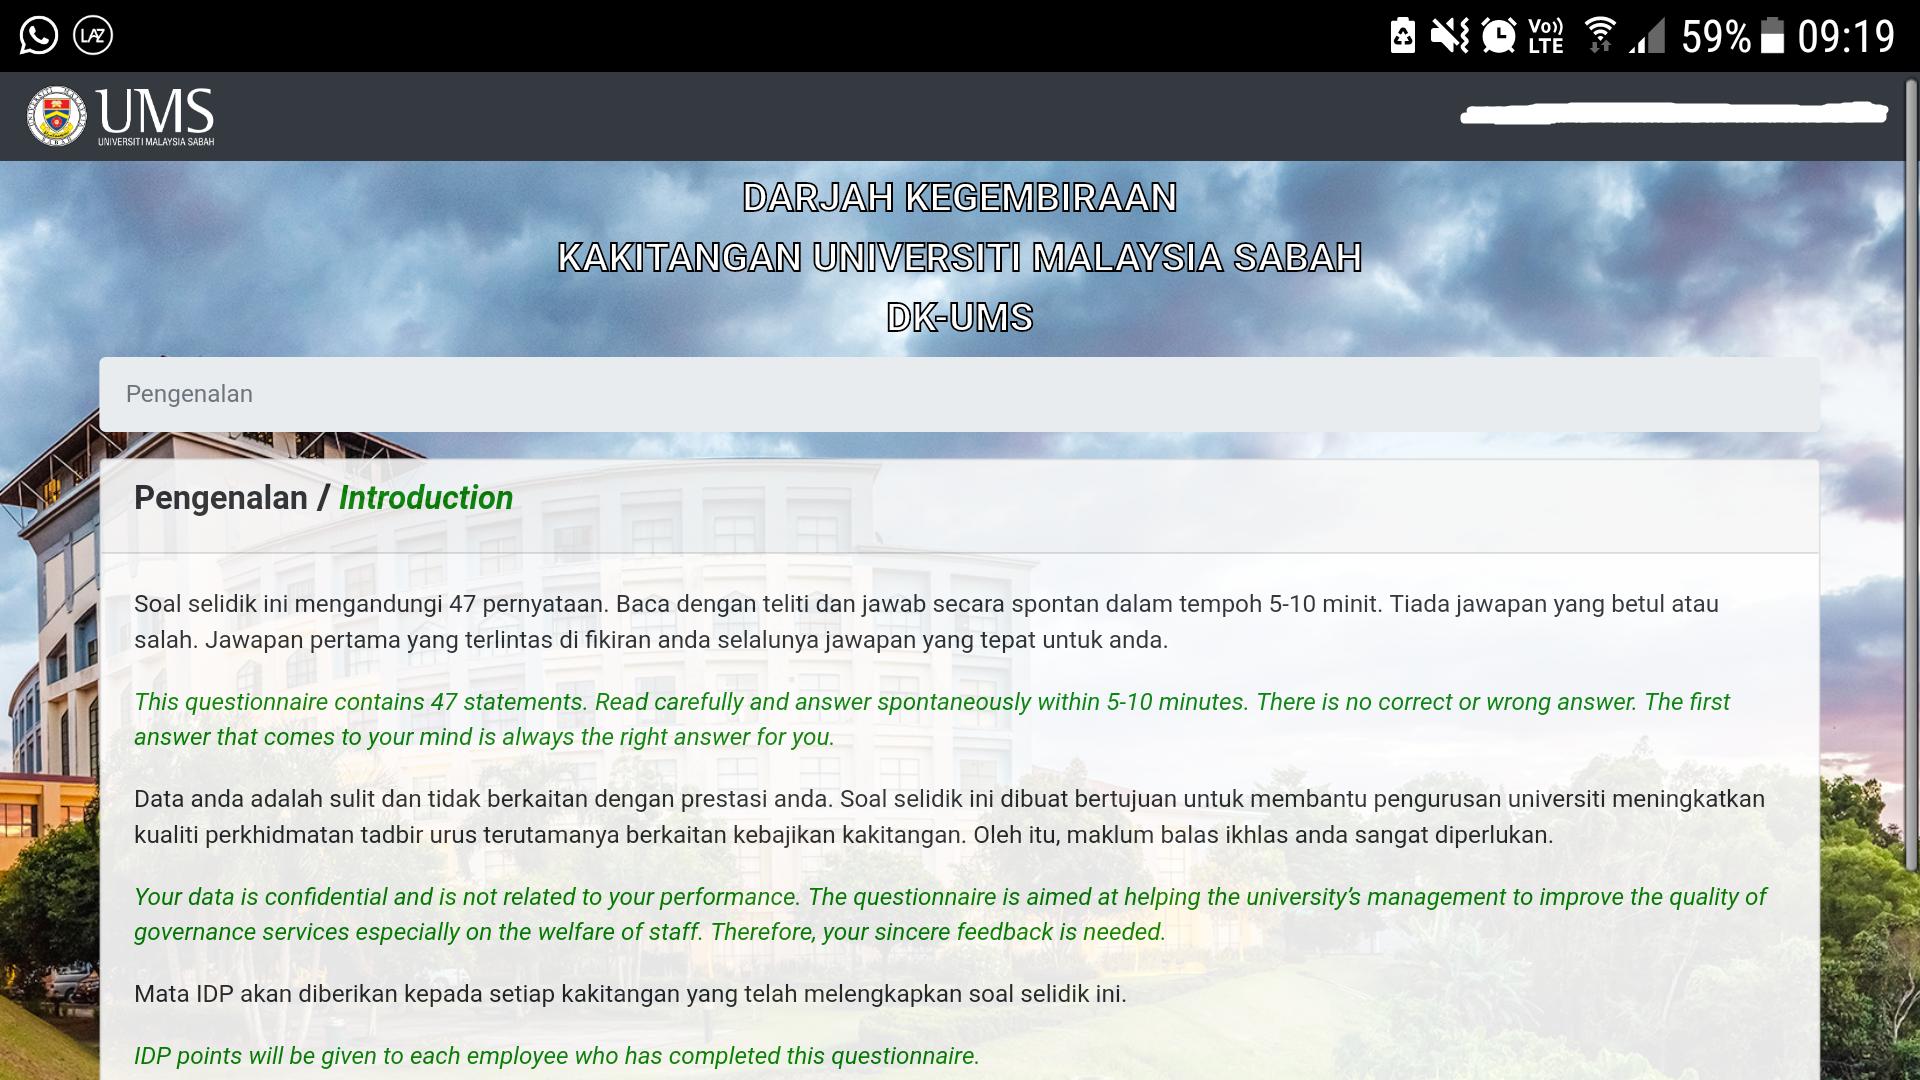Screen dimensions: 1920x1080
Task: Select the Pengenalan breadcrumb item
Action: click(189, 394)
